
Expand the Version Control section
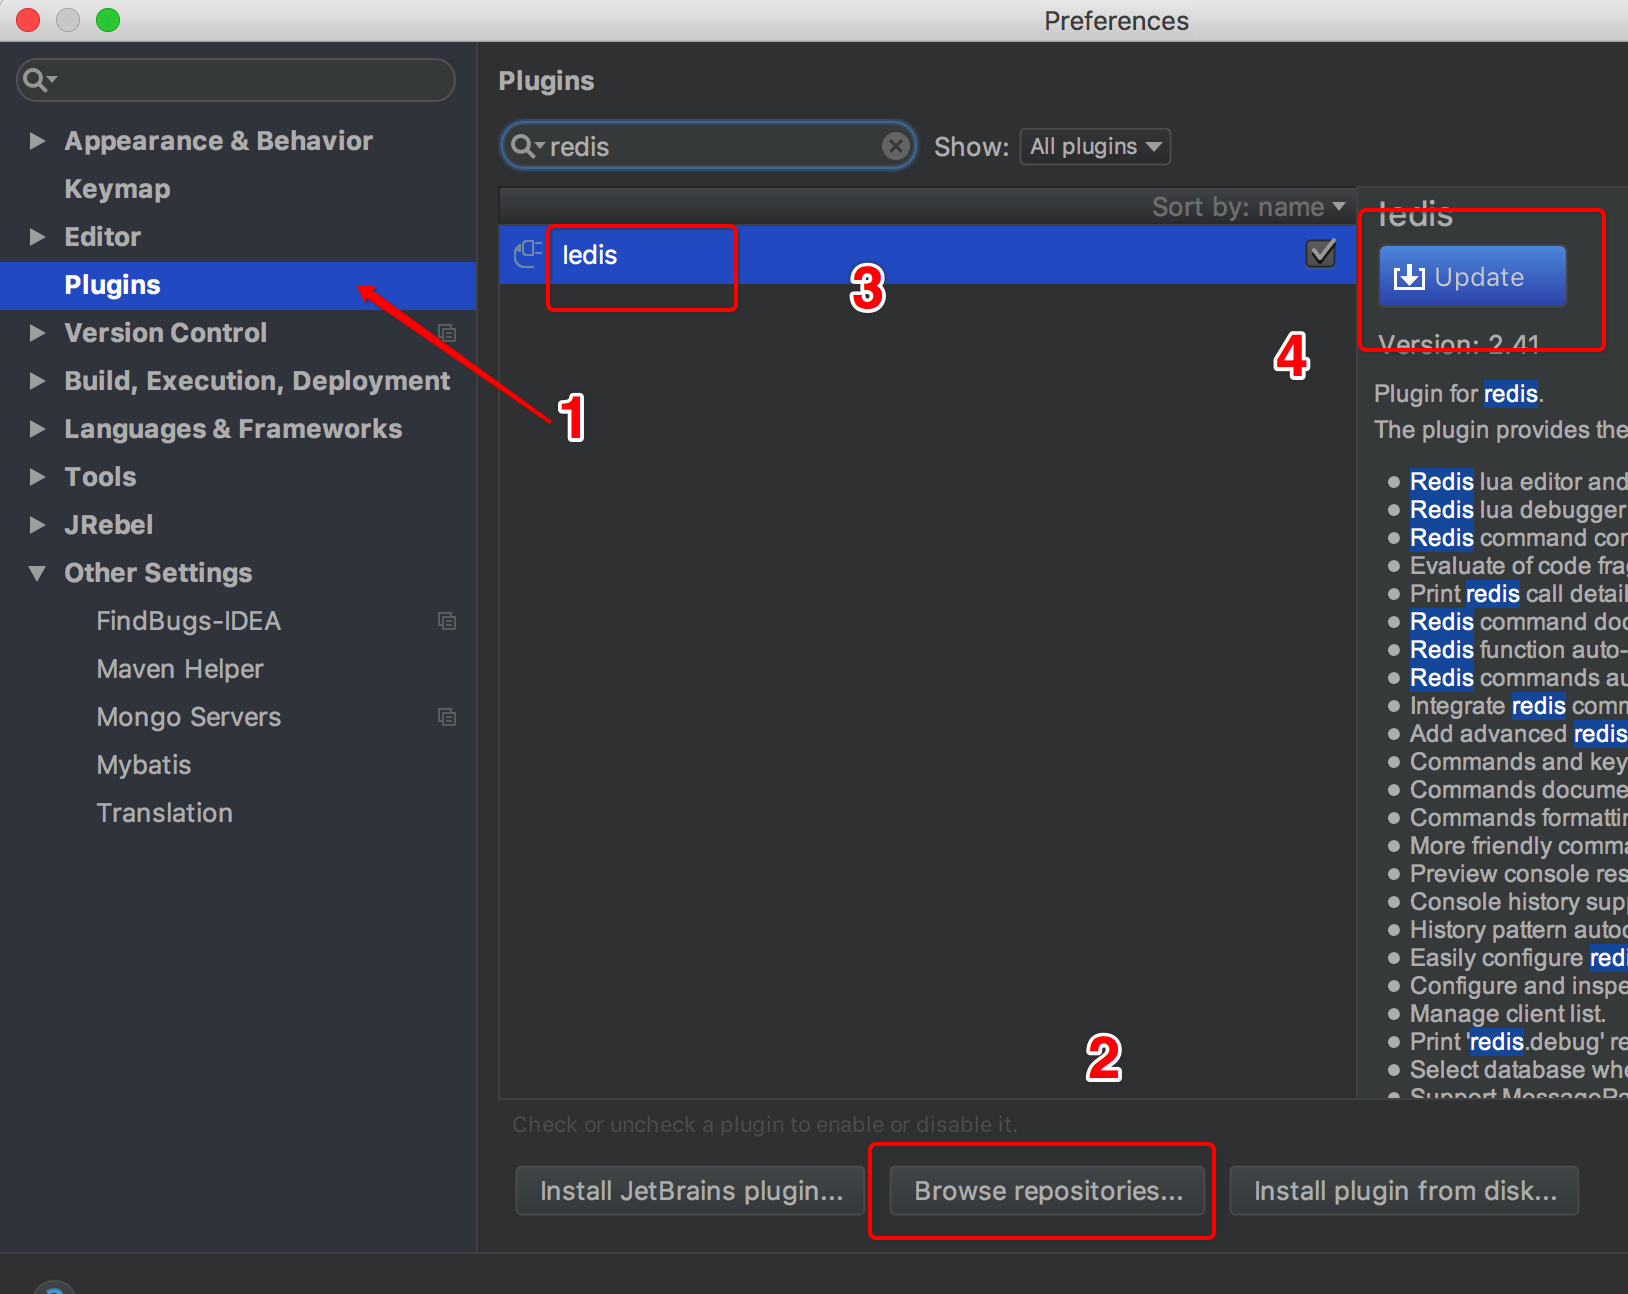[x=38, y=333]
